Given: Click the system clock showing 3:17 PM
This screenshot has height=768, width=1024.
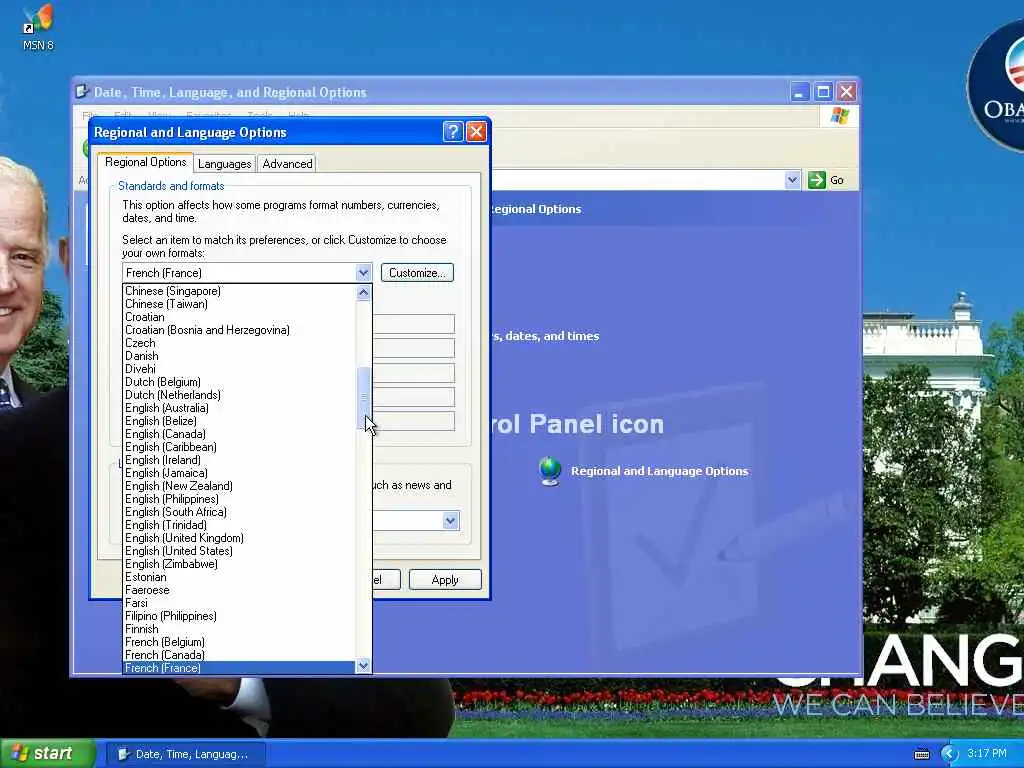Looking at the screenshot, I should point(986,754).
